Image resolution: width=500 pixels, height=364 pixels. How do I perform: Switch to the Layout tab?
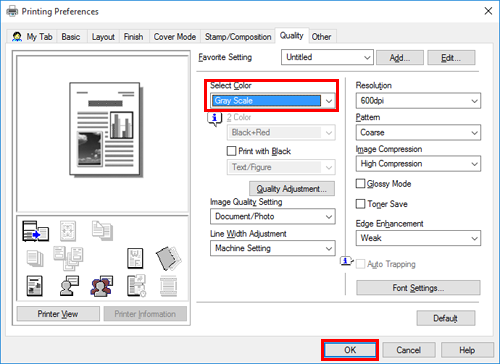tap(103, 37)
